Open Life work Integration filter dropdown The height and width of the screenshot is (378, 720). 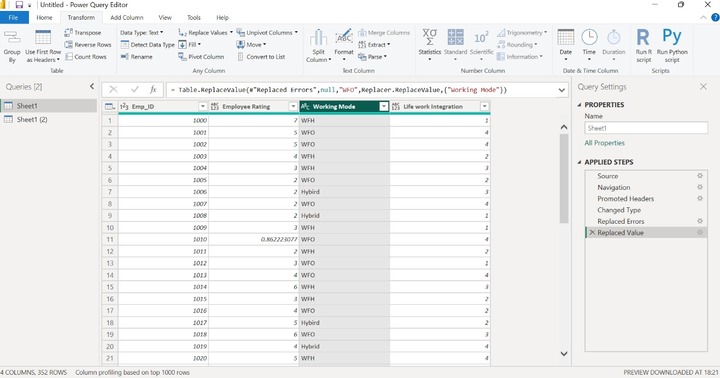(x=484, y=107)
